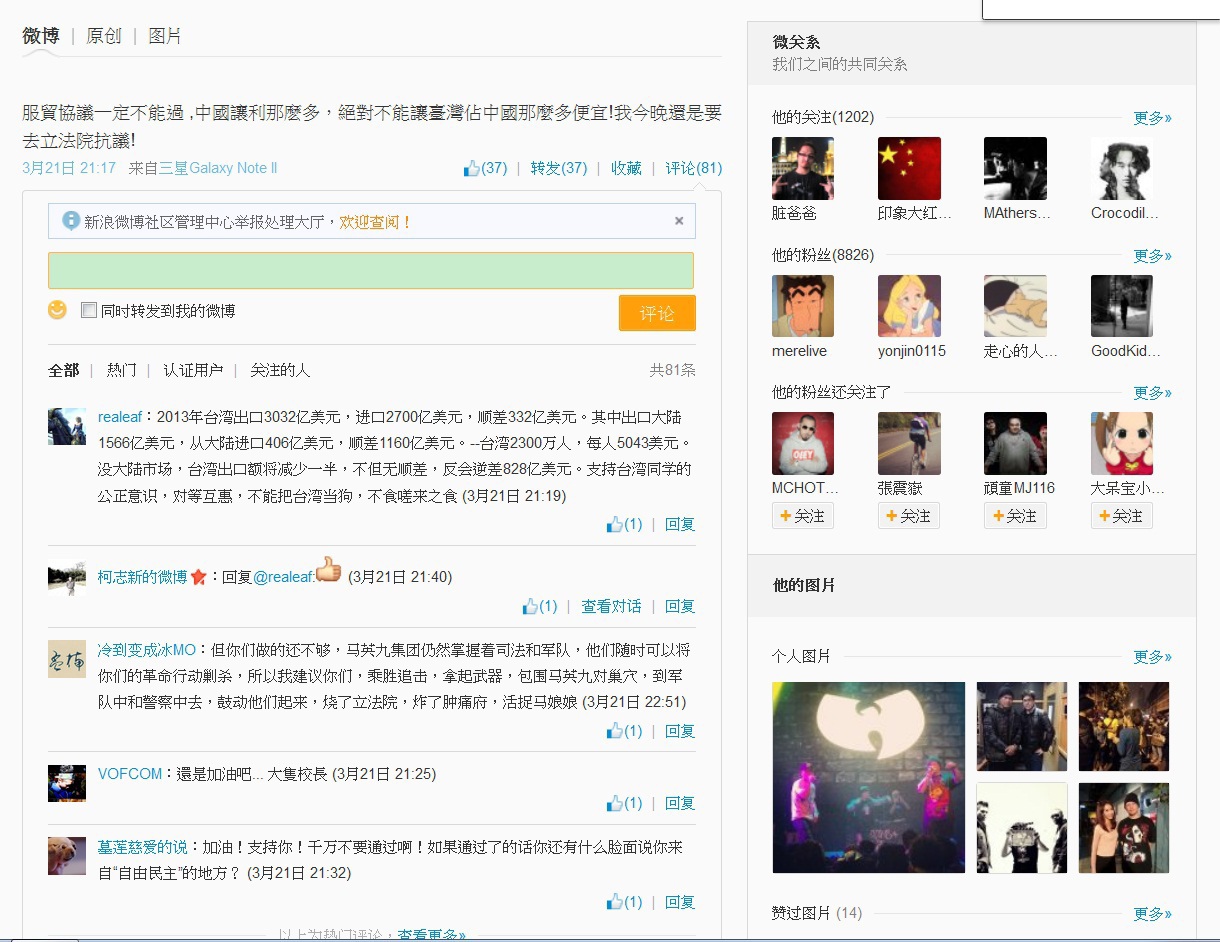
Task: Expand 更多 for 他的粉丝
Action: pos(1152,255)
